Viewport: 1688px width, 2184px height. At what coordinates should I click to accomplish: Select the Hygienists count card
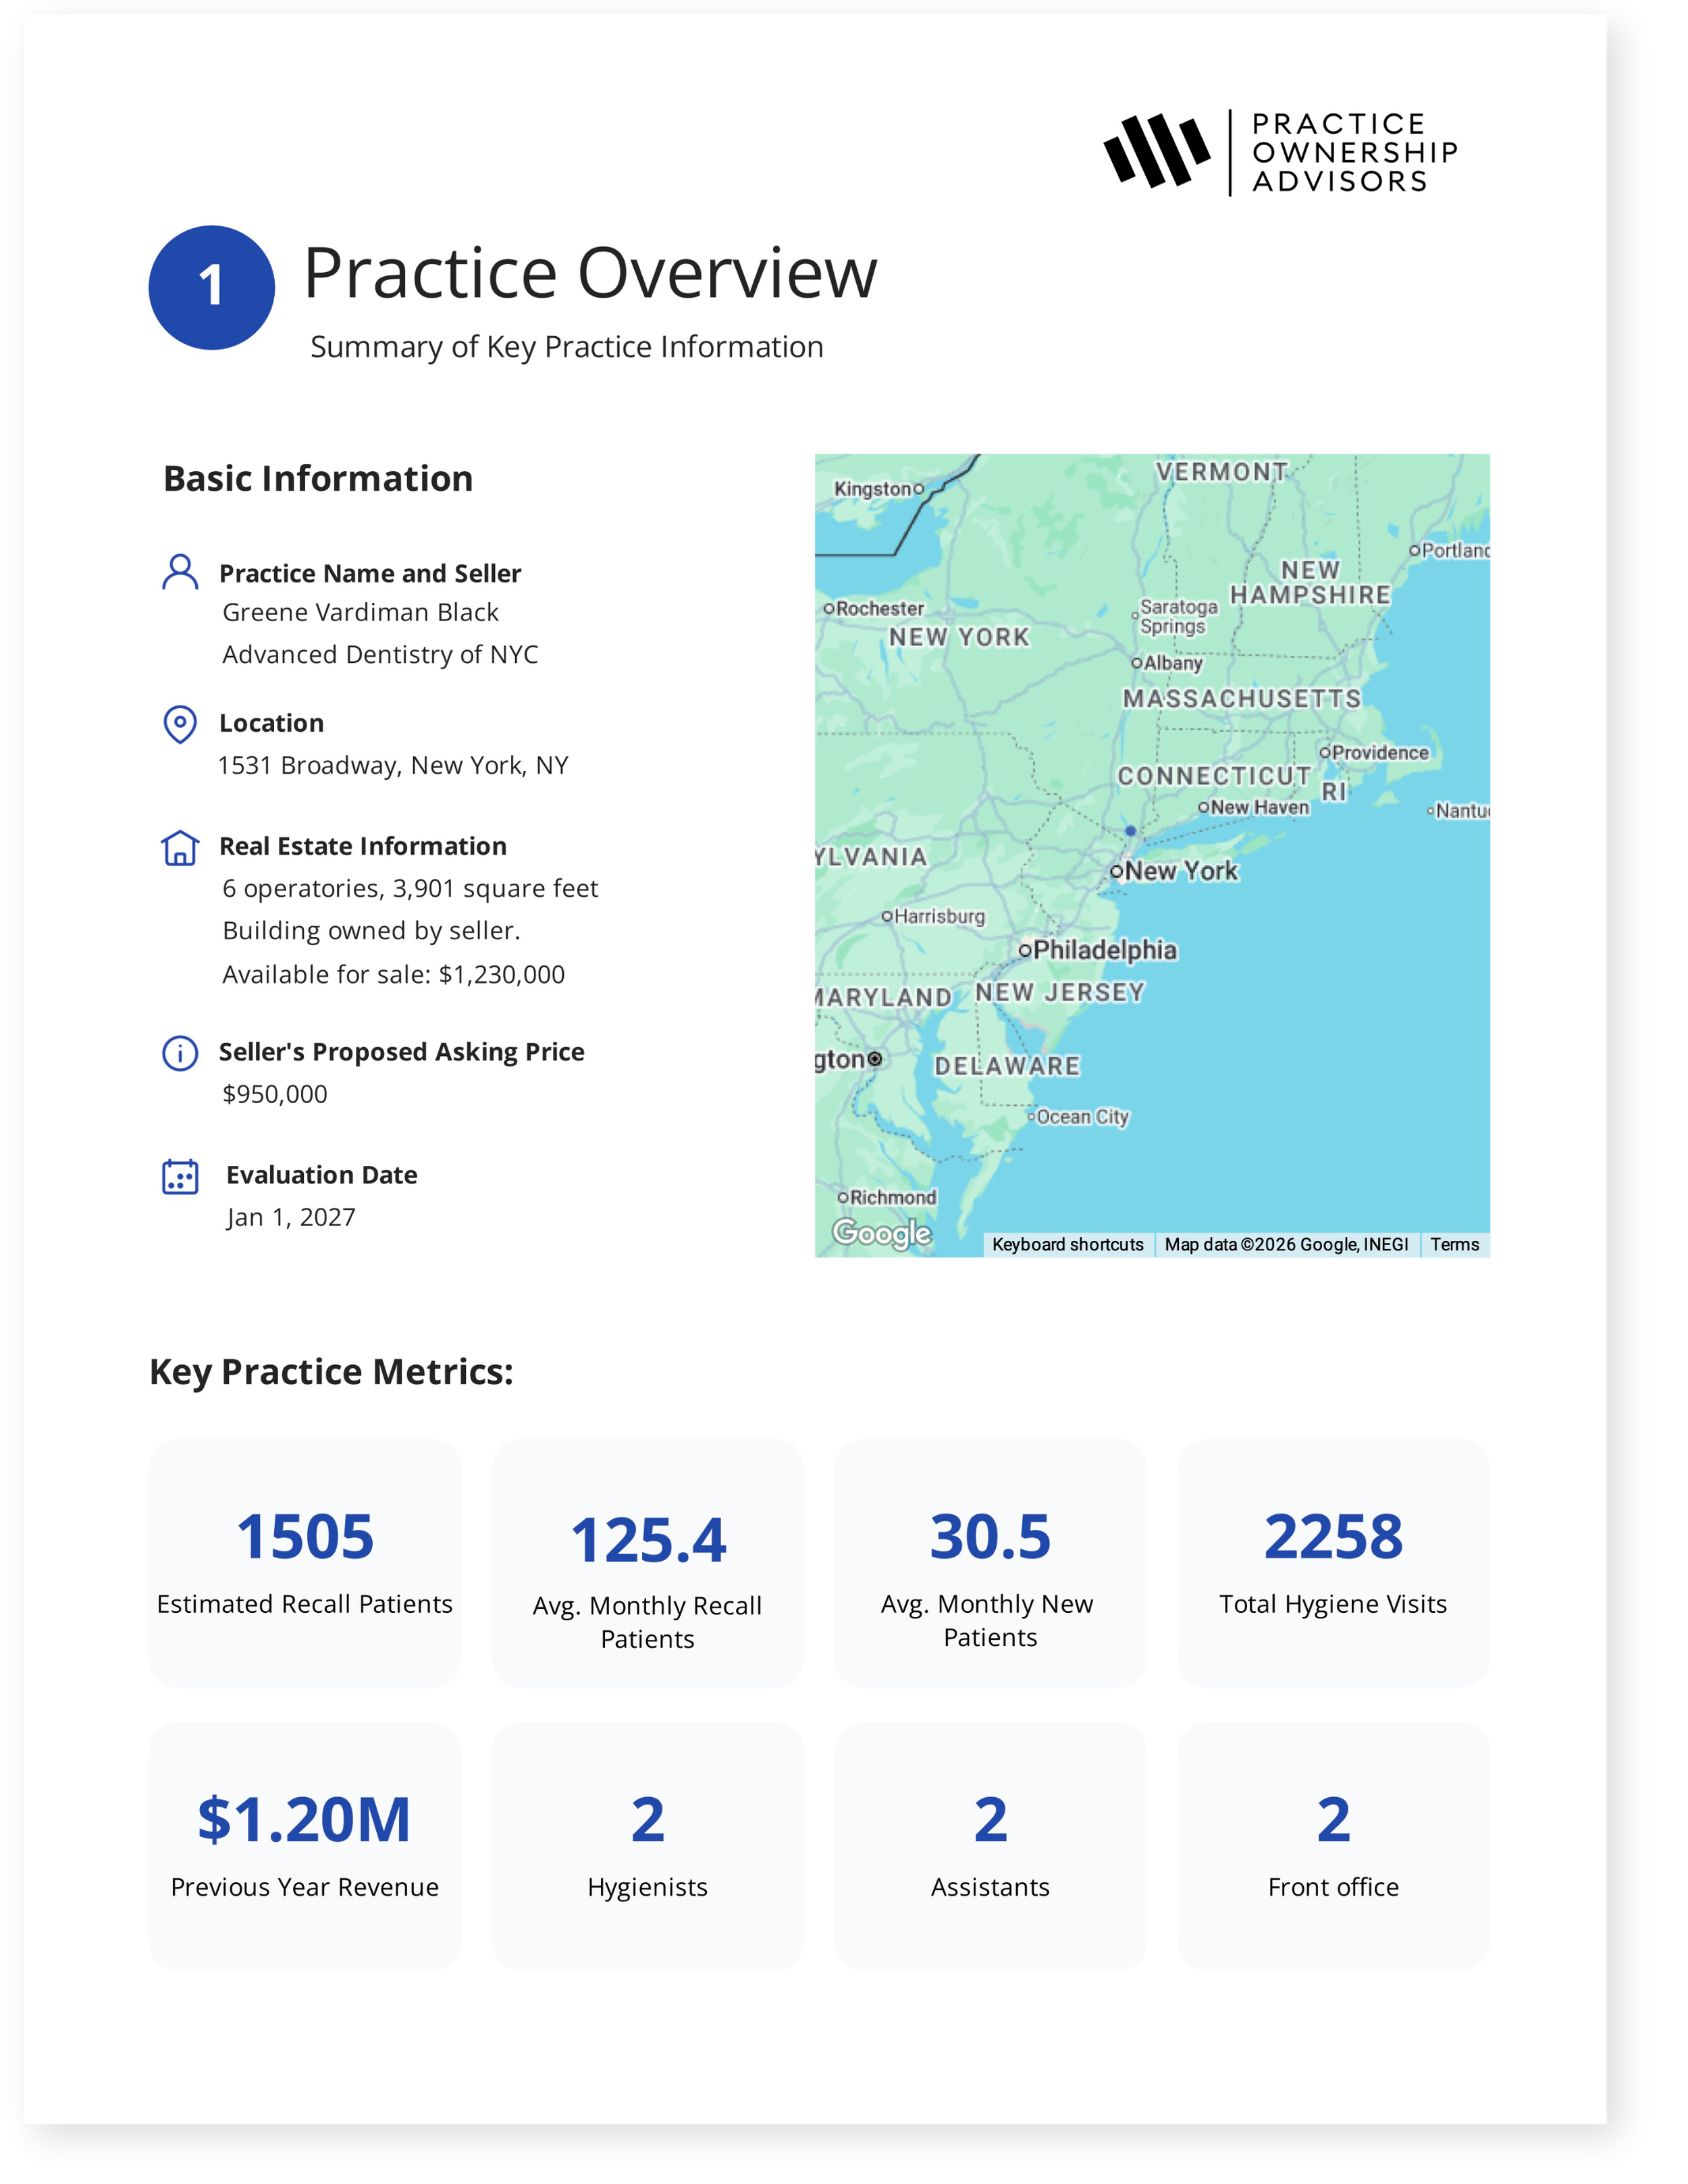coord(647,1845)
